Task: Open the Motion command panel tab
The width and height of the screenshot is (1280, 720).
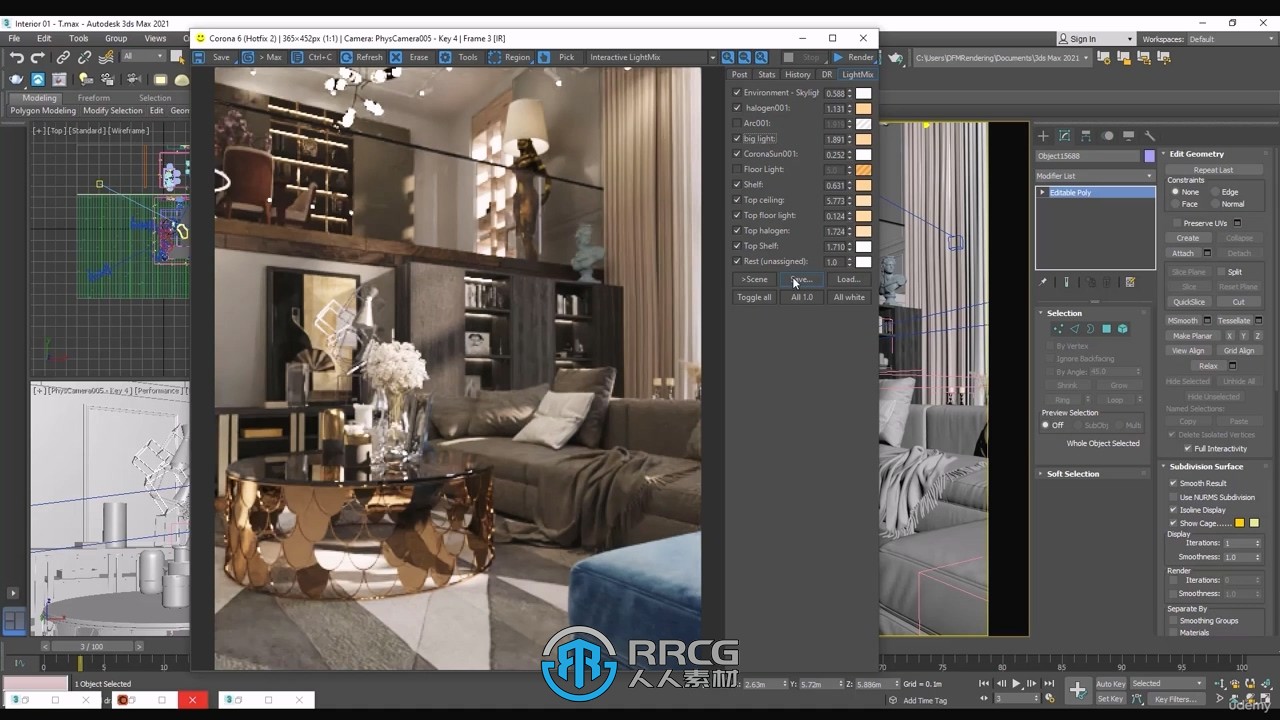Action: point(1107,135)
